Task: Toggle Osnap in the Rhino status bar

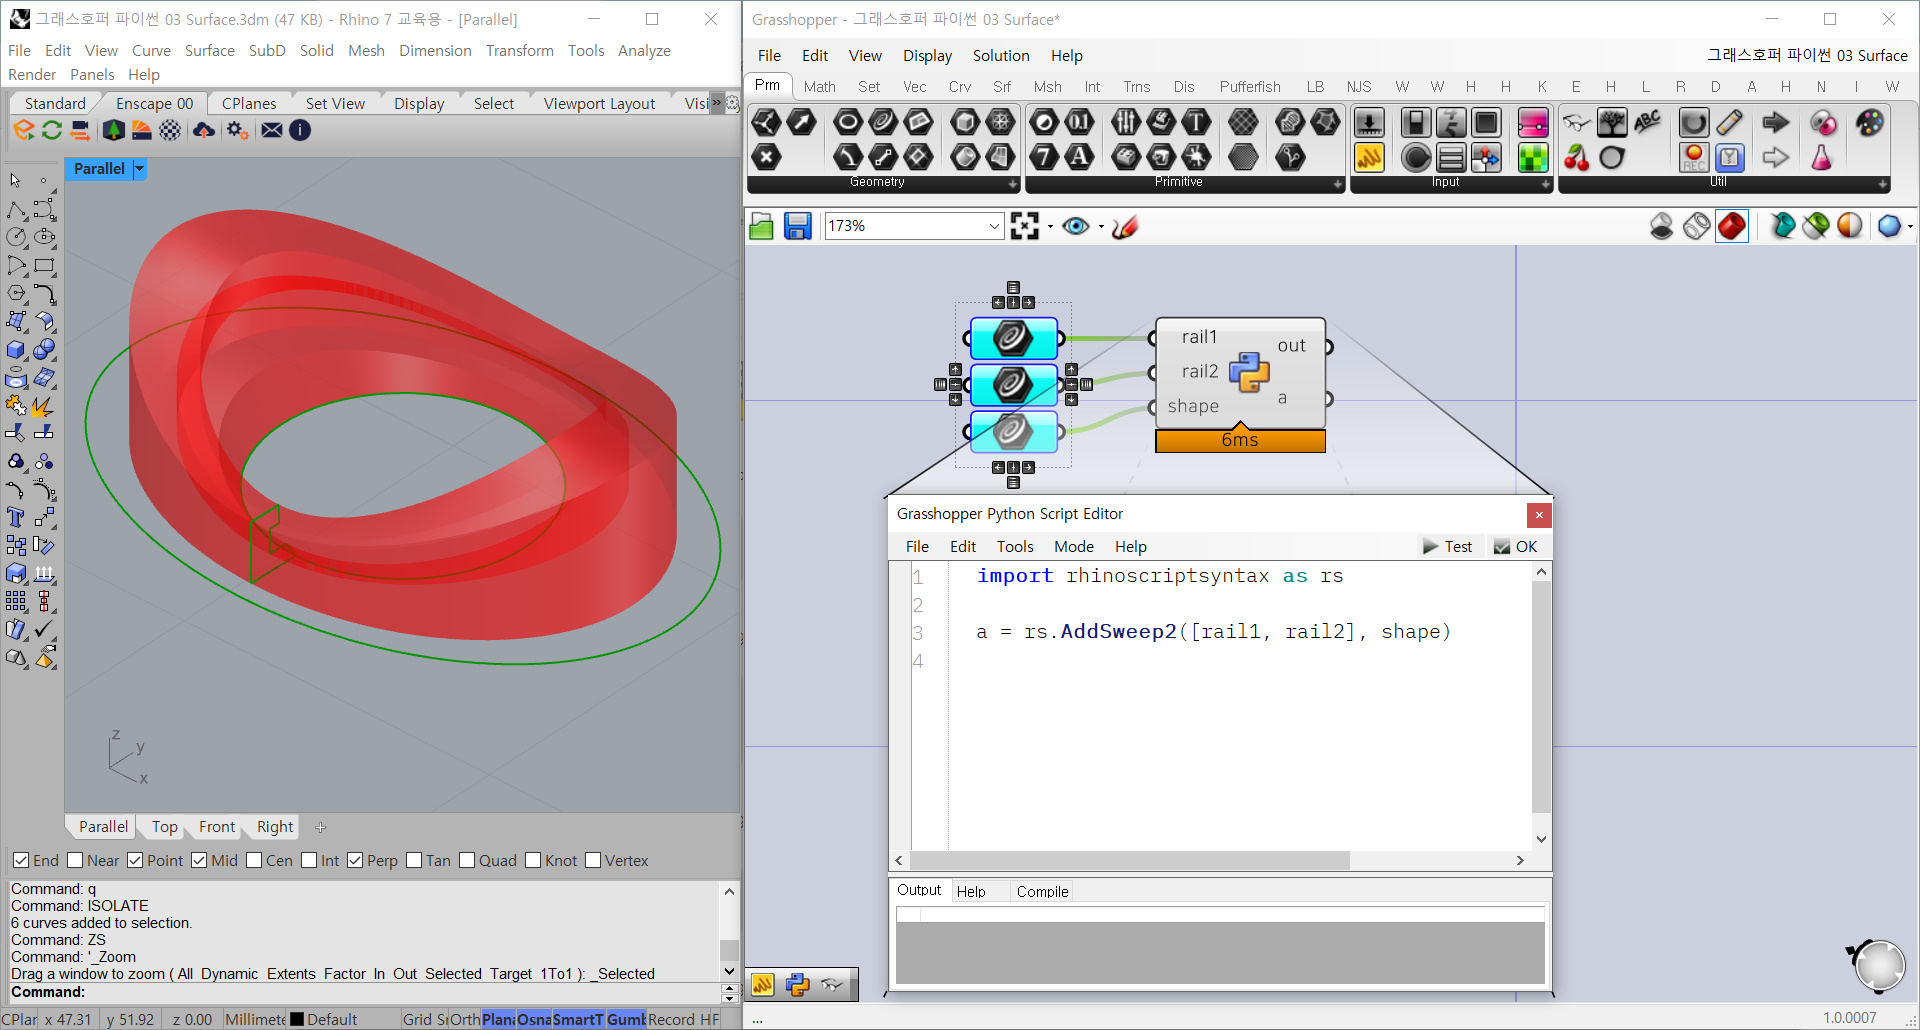Action: [x=534, y=1019]
